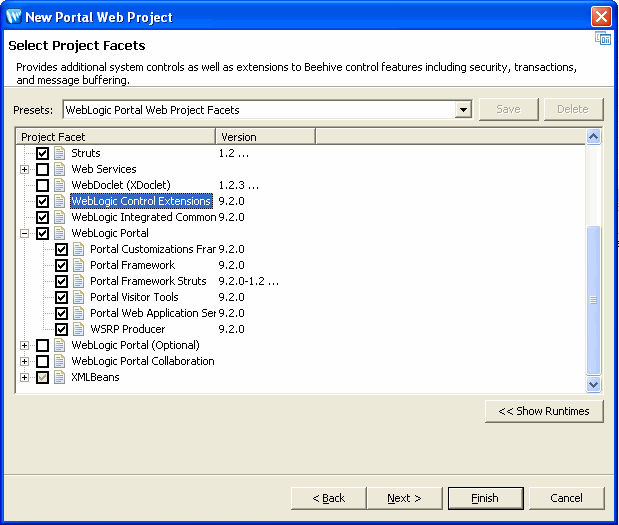
Task: Click the WebLogic Portal Collaboration facet icon
Action: pyautogui.click(x=59, y=361)
